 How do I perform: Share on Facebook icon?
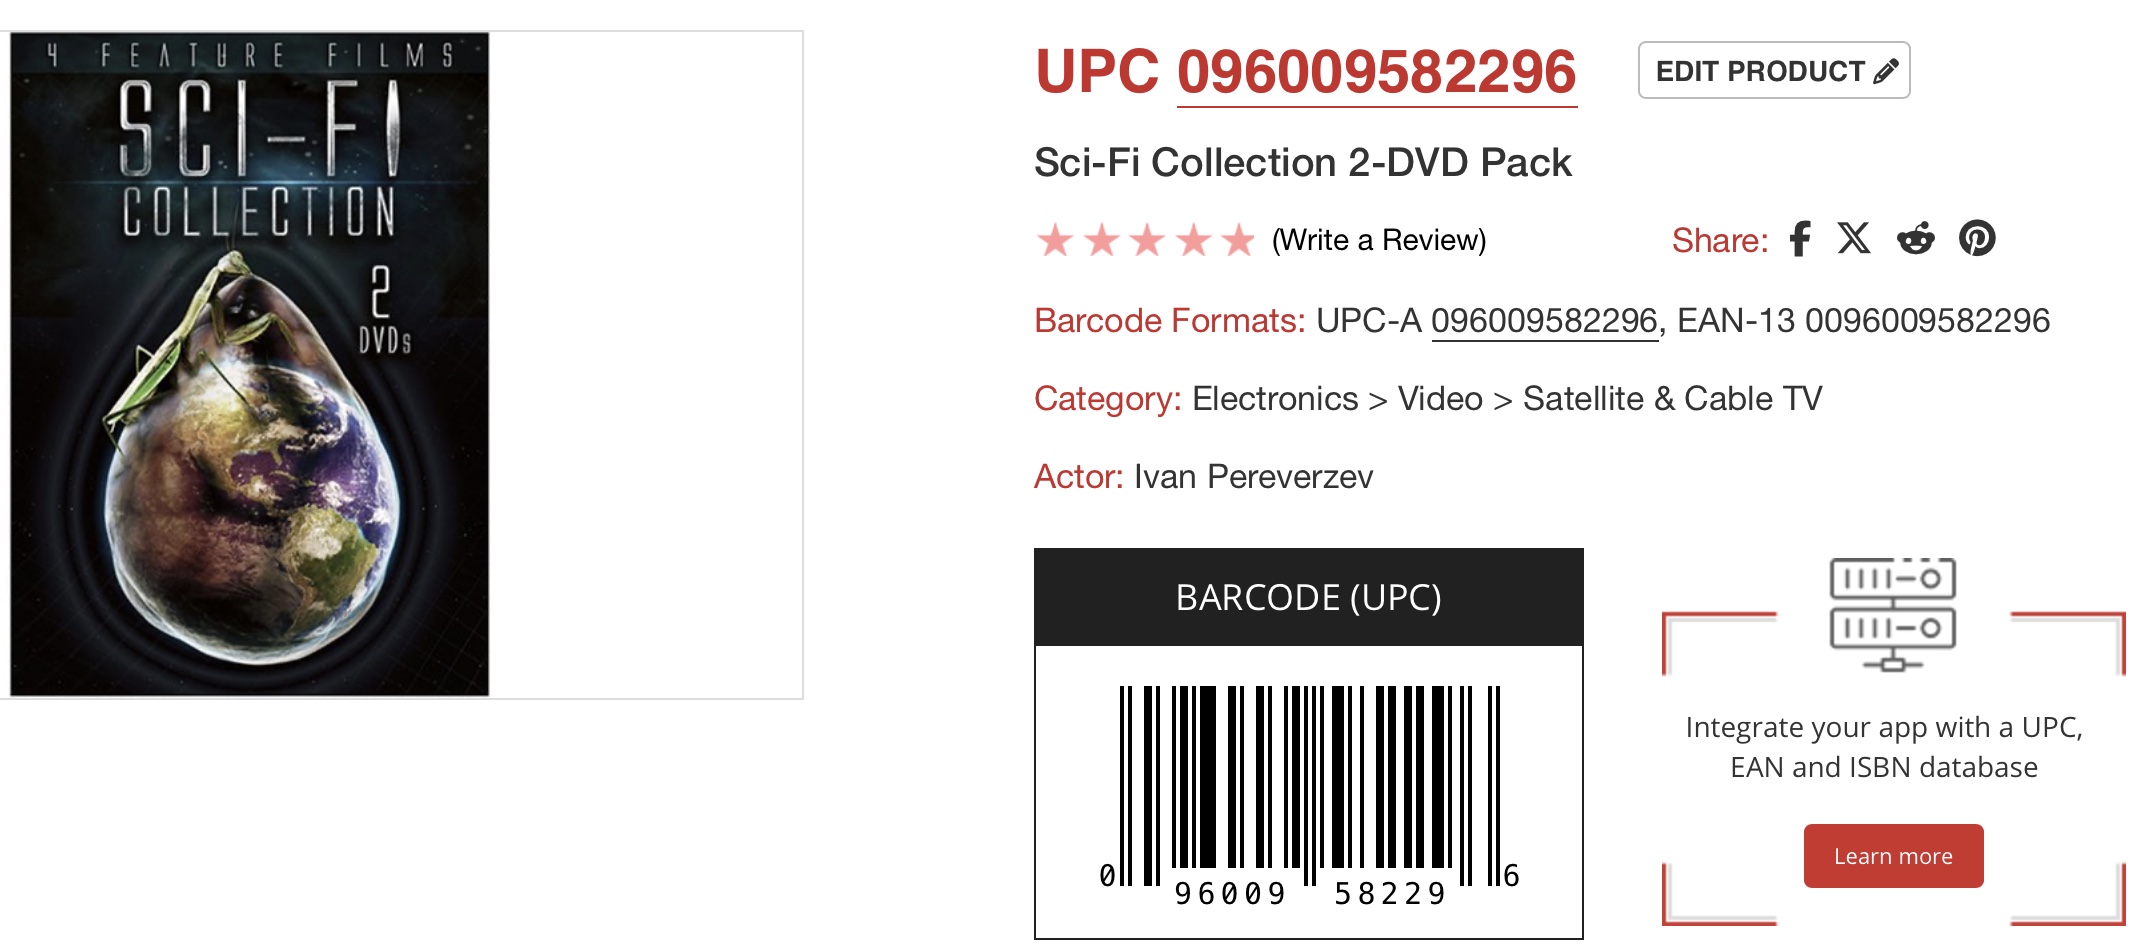pos(1800,240)
